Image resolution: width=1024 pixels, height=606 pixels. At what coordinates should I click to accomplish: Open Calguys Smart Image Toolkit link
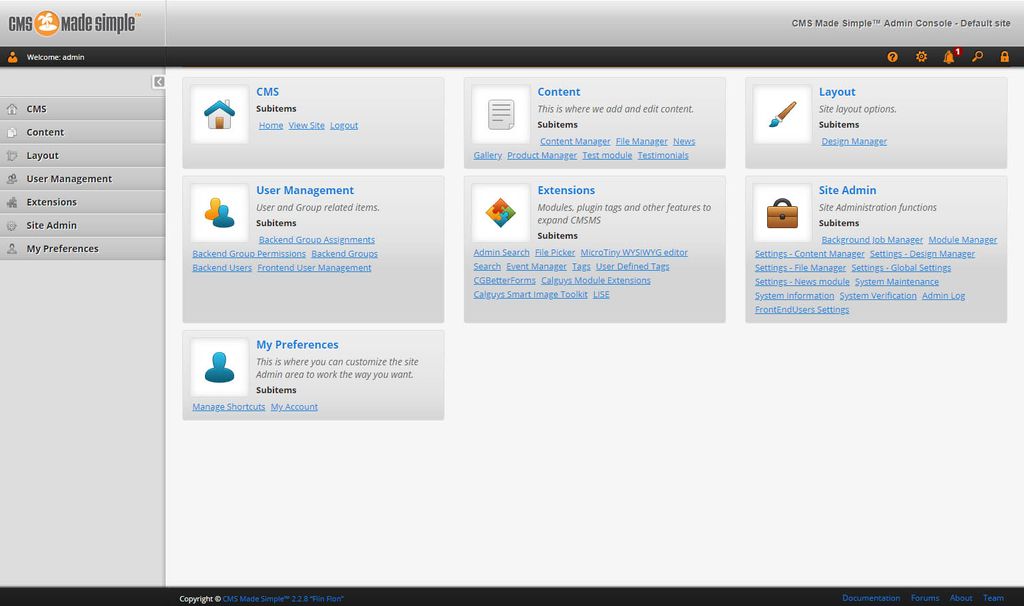coord(530,295)
